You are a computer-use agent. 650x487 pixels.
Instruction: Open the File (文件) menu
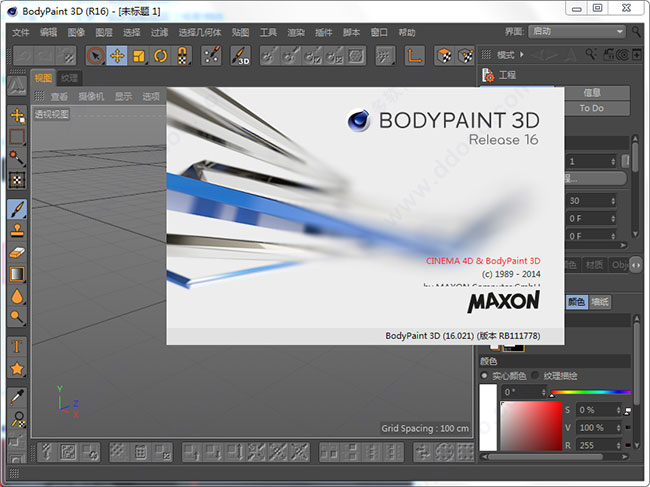(x=21, y=32)
